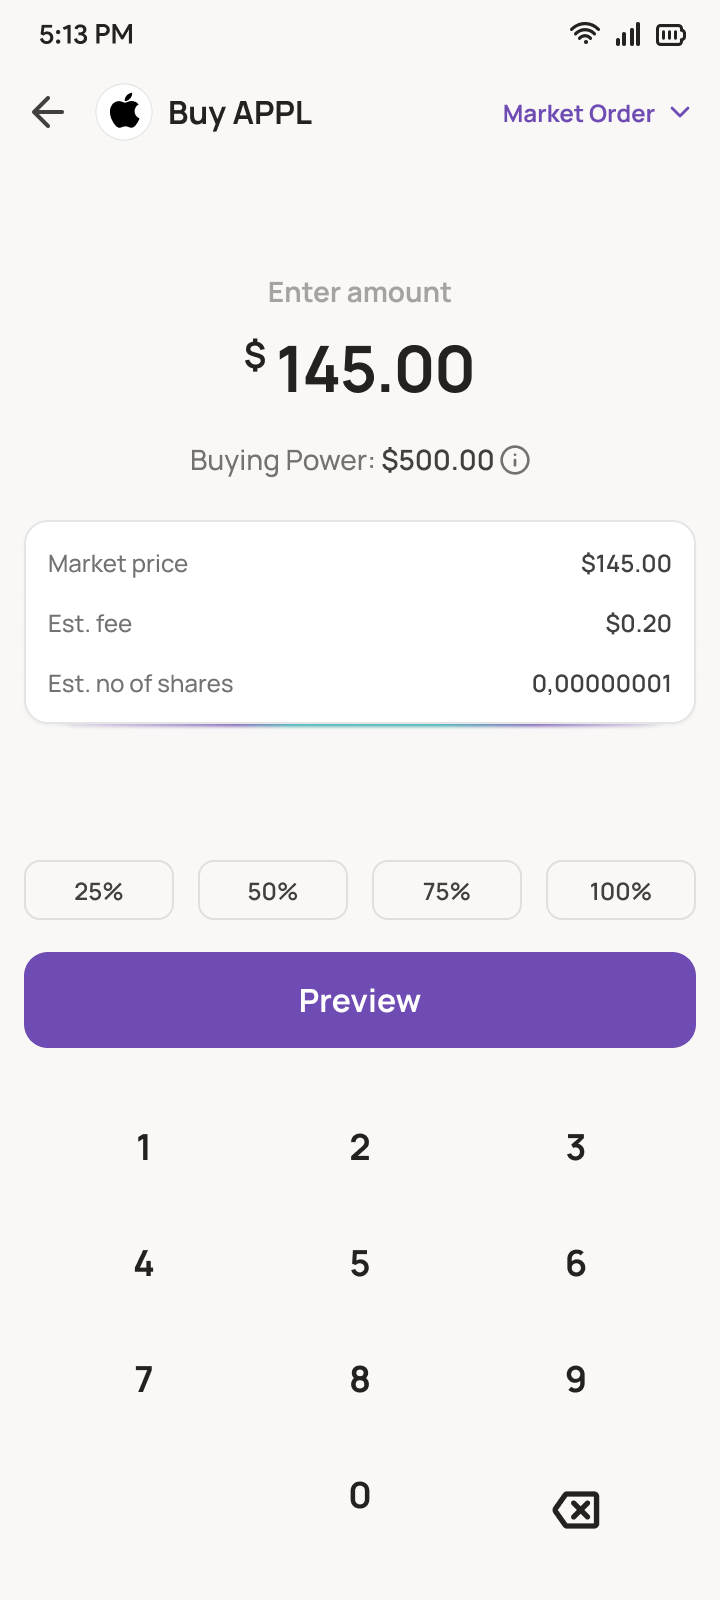Tap the battery status icon

tap(670, 35)
